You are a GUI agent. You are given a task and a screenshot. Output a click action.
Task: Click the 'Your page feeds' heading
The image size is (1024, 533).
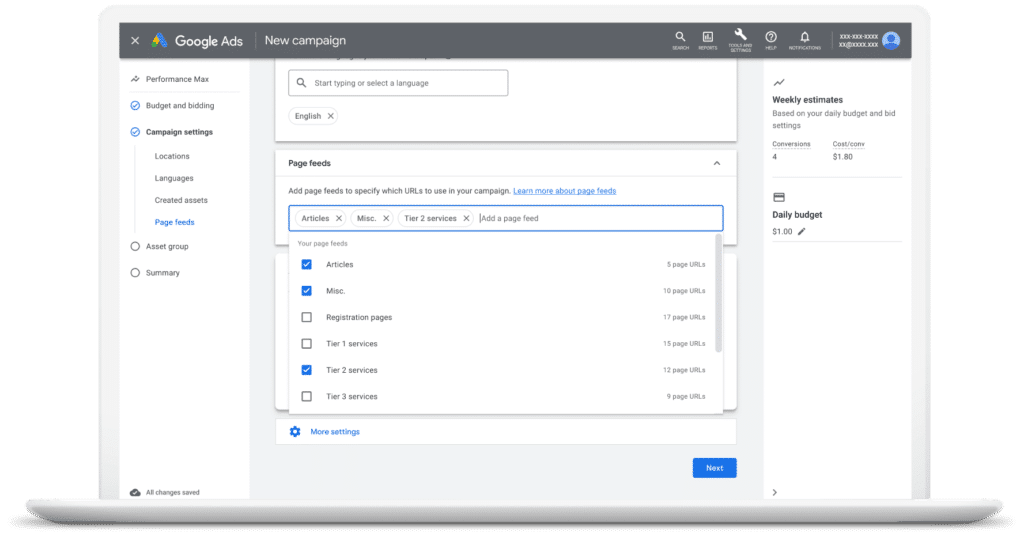(322, 244)
